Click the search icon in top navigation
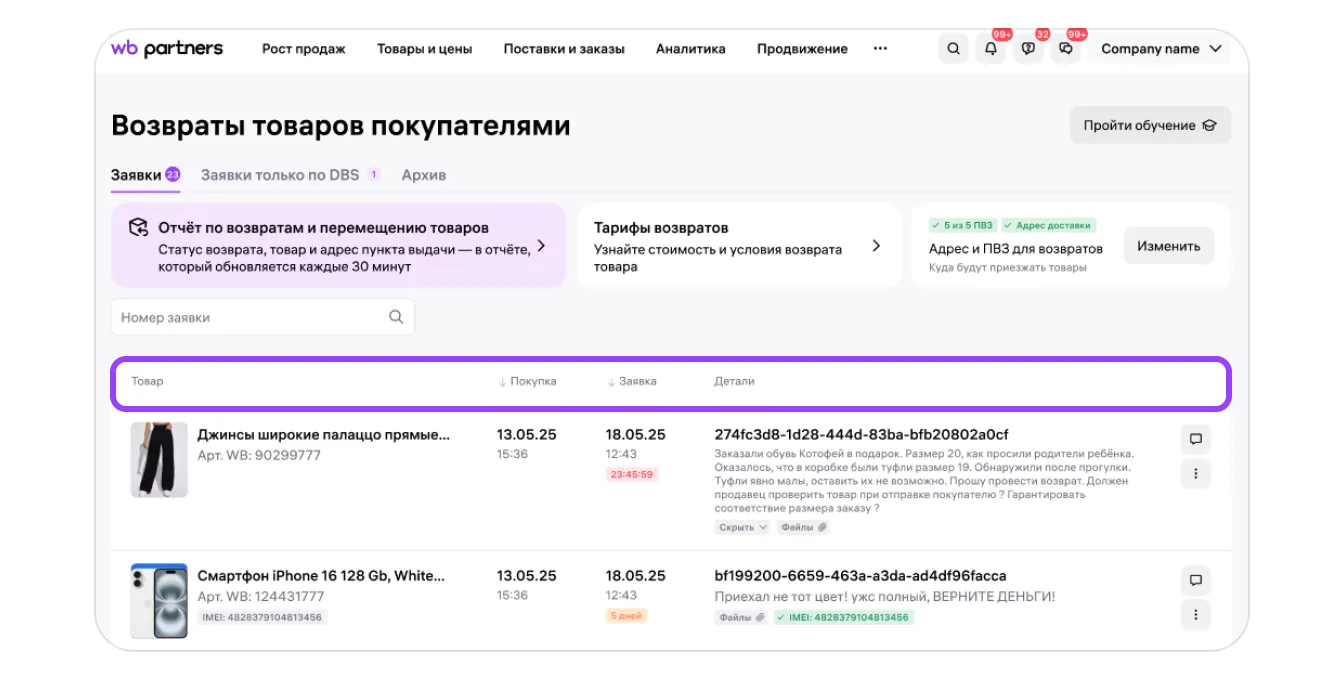The width and height of the screenshot is (1344, 680). [953, 49]
